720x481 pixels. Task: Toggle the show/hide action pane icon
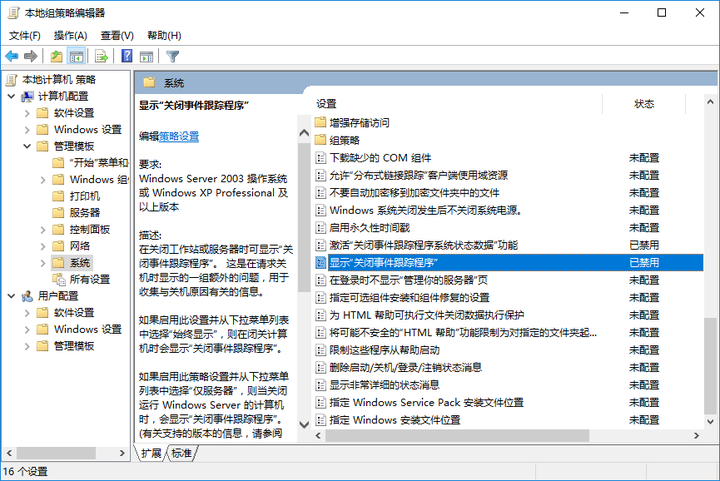[x=146, y=56]
